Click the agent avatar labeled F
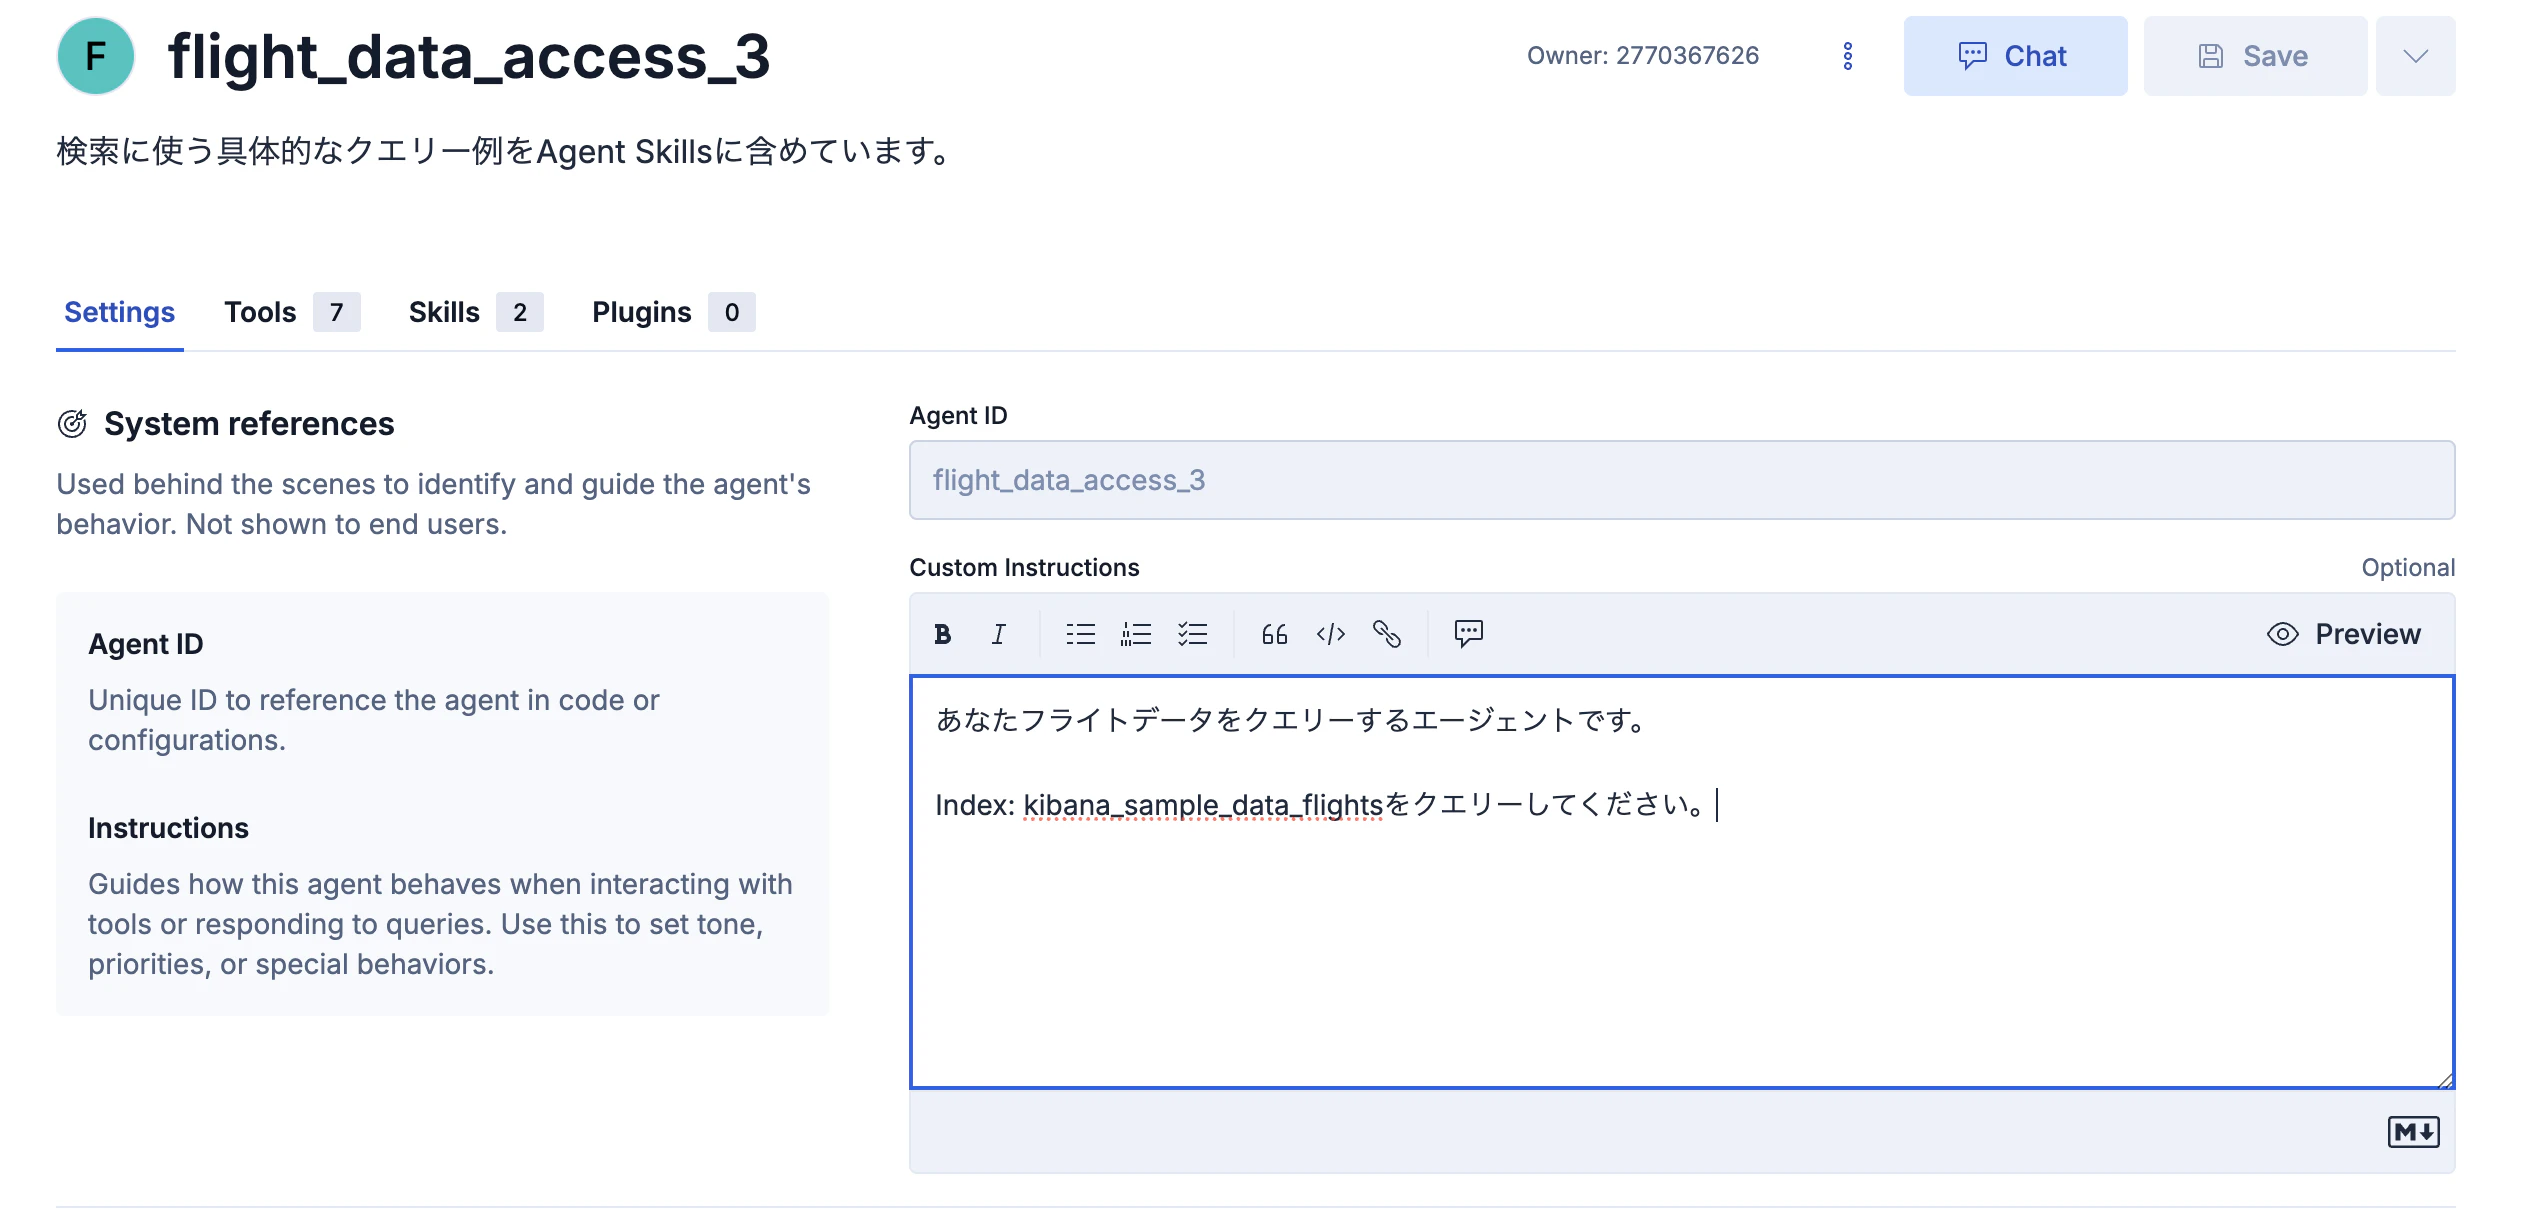 click(95, 56)
